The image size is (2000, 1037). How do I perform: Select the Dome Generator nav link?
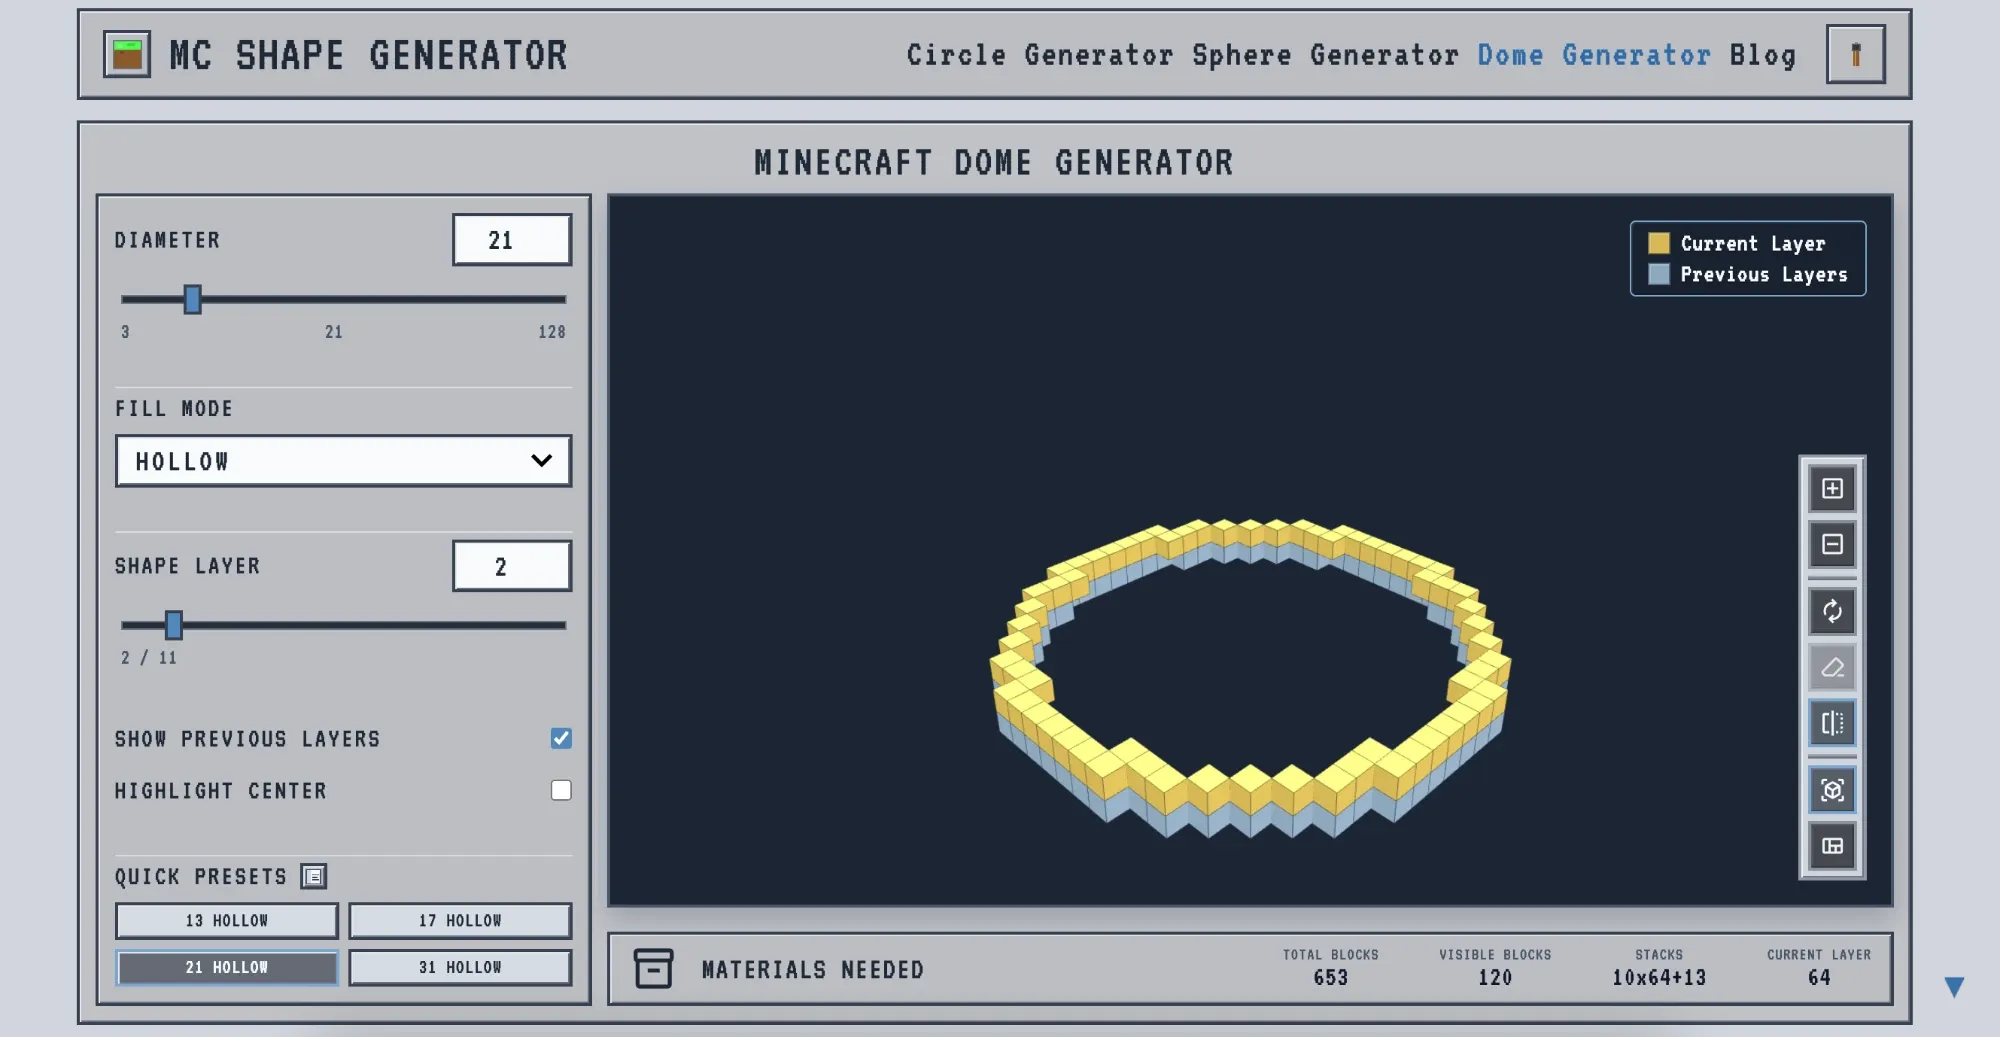pyautogui.click(x=1594, y=55)
